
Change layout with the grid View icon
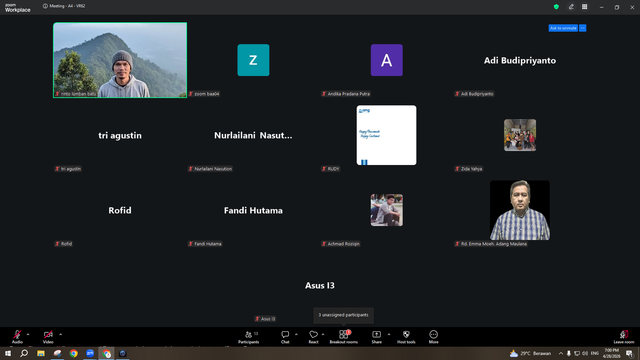click(584, 7)
